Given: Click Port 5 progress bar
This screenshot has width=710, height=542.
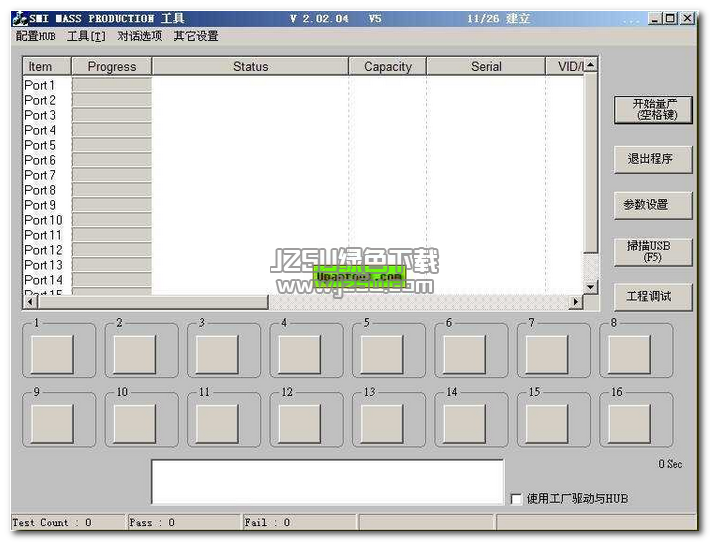Looking at the screenshot, I should pyautogui.click(x=111, y=145).
